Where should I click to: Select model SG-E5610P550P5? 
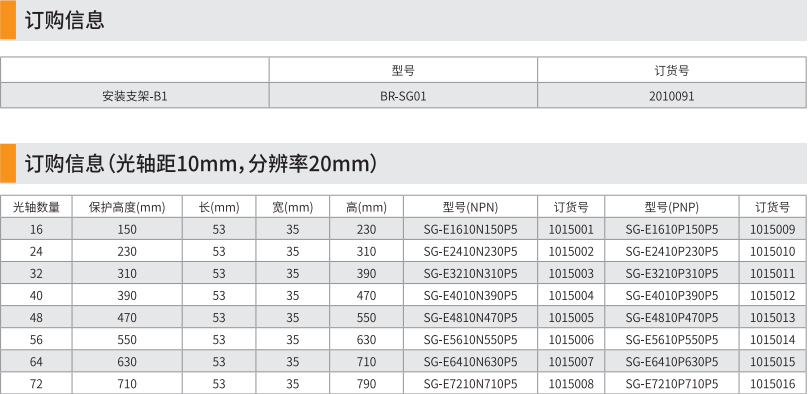671,340
